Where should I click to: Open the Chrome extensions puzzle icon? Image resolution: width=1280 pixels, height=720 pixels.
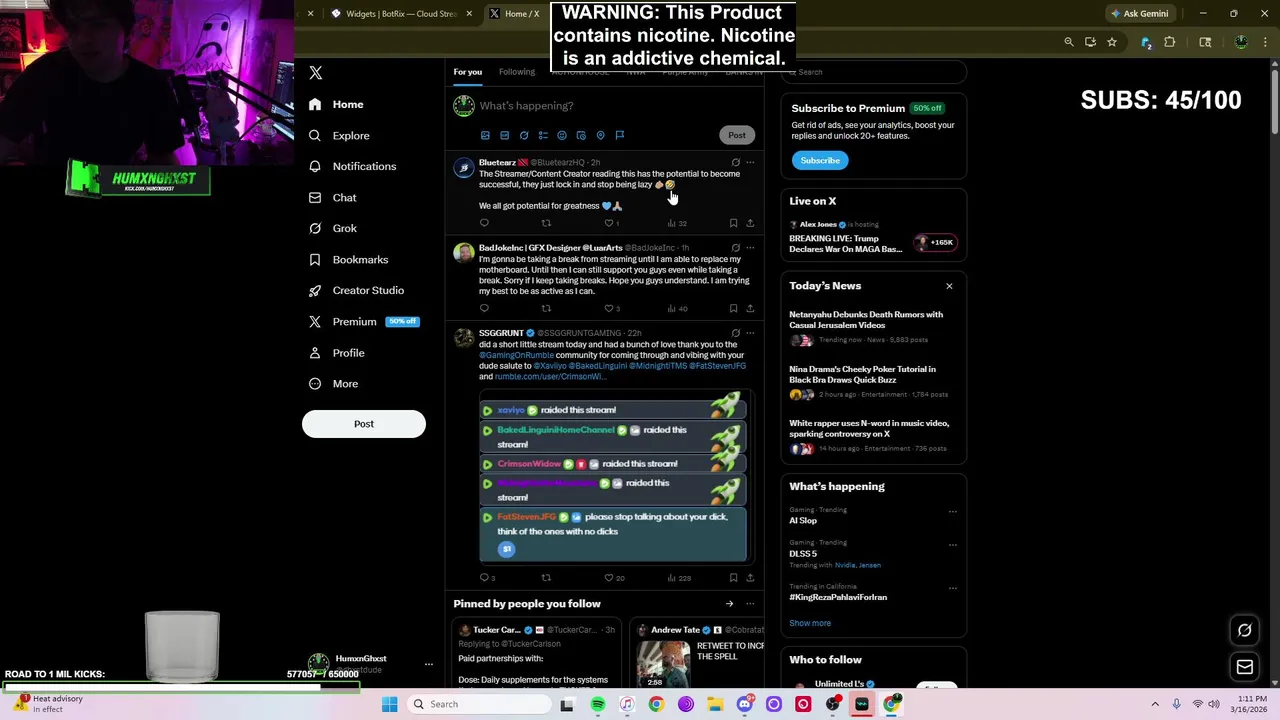pyautogui.click(x=1169, y=42)
